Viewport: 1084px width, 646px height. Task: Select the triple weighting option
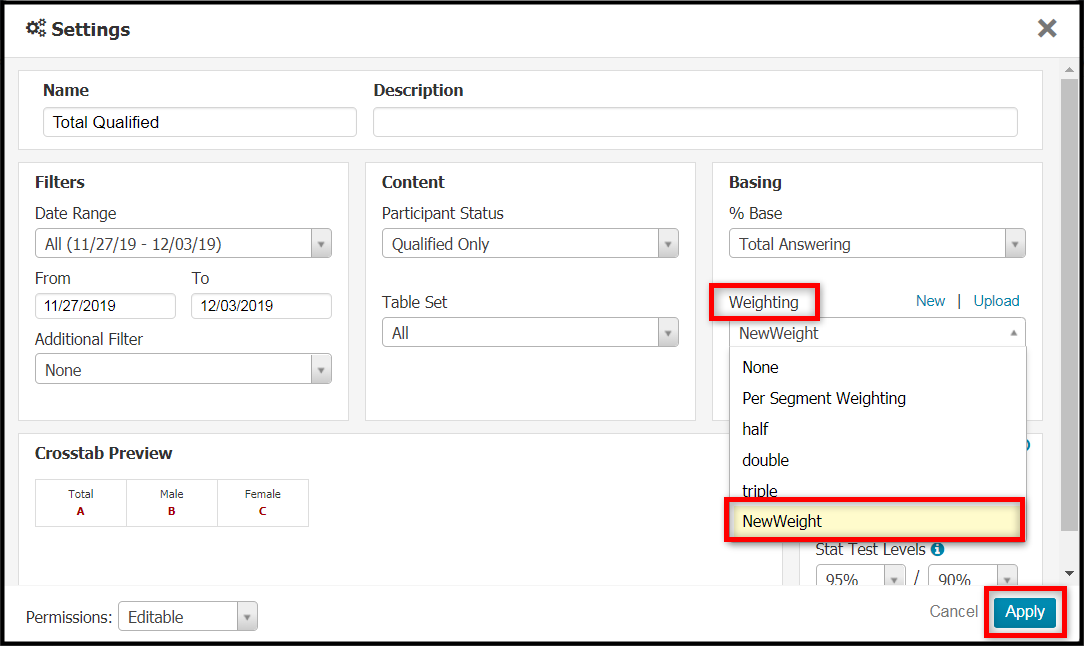[x=877, y=490]
